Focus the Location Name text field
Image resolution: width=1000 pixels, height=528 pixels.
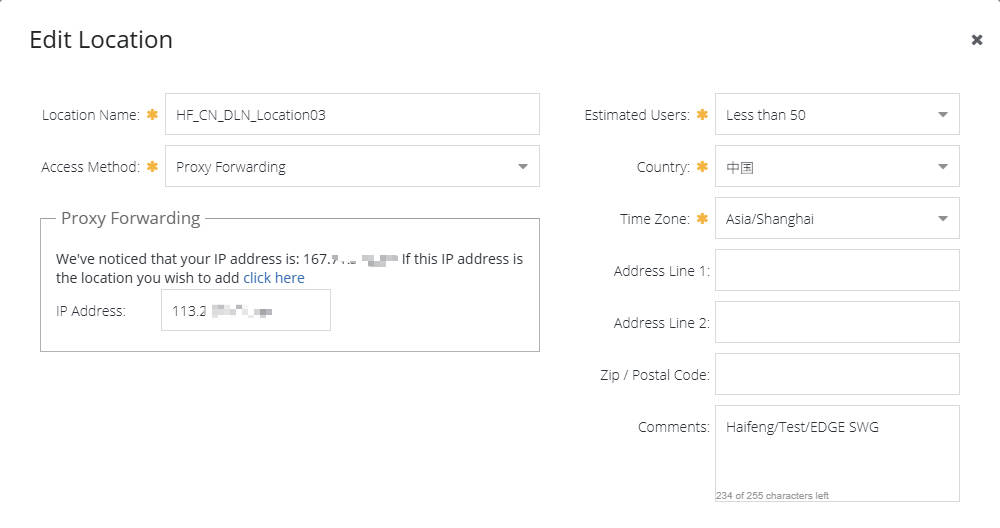(352, 114)
